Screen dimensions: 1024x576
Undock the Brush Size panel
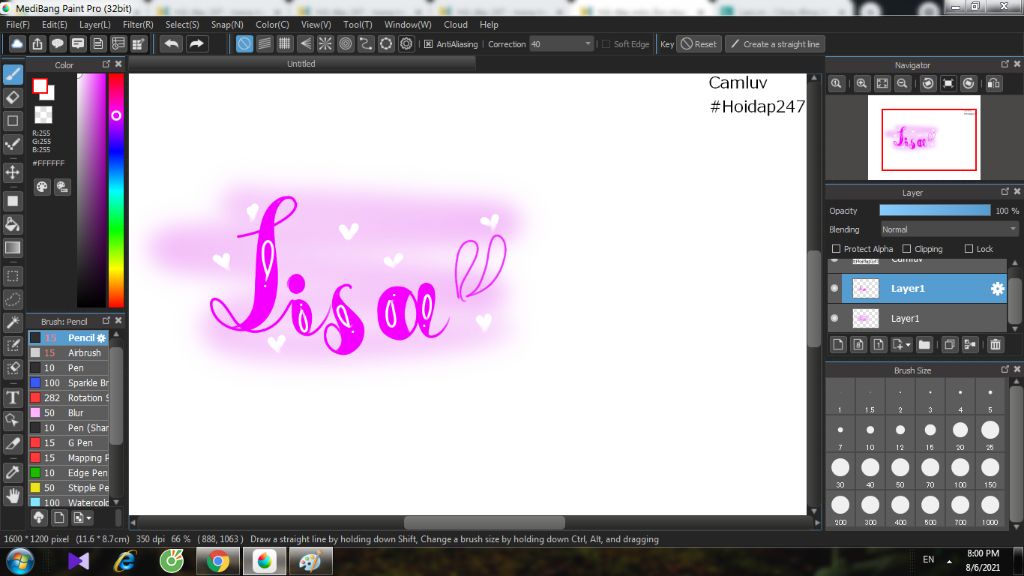[1004, 369]
